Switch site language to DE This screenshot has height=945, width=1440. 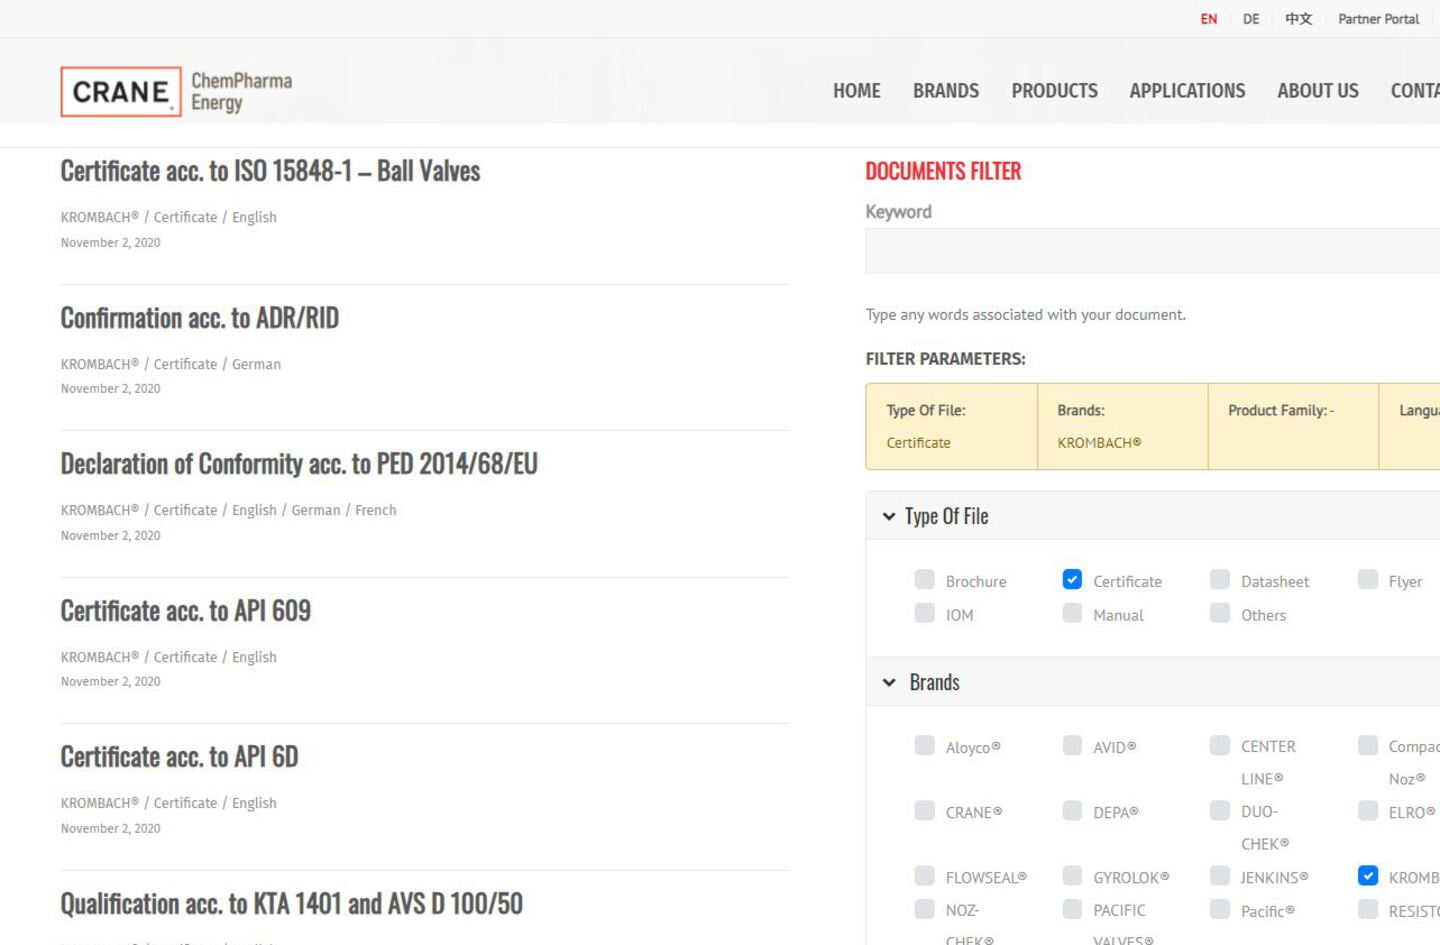tap(1251, 19)
